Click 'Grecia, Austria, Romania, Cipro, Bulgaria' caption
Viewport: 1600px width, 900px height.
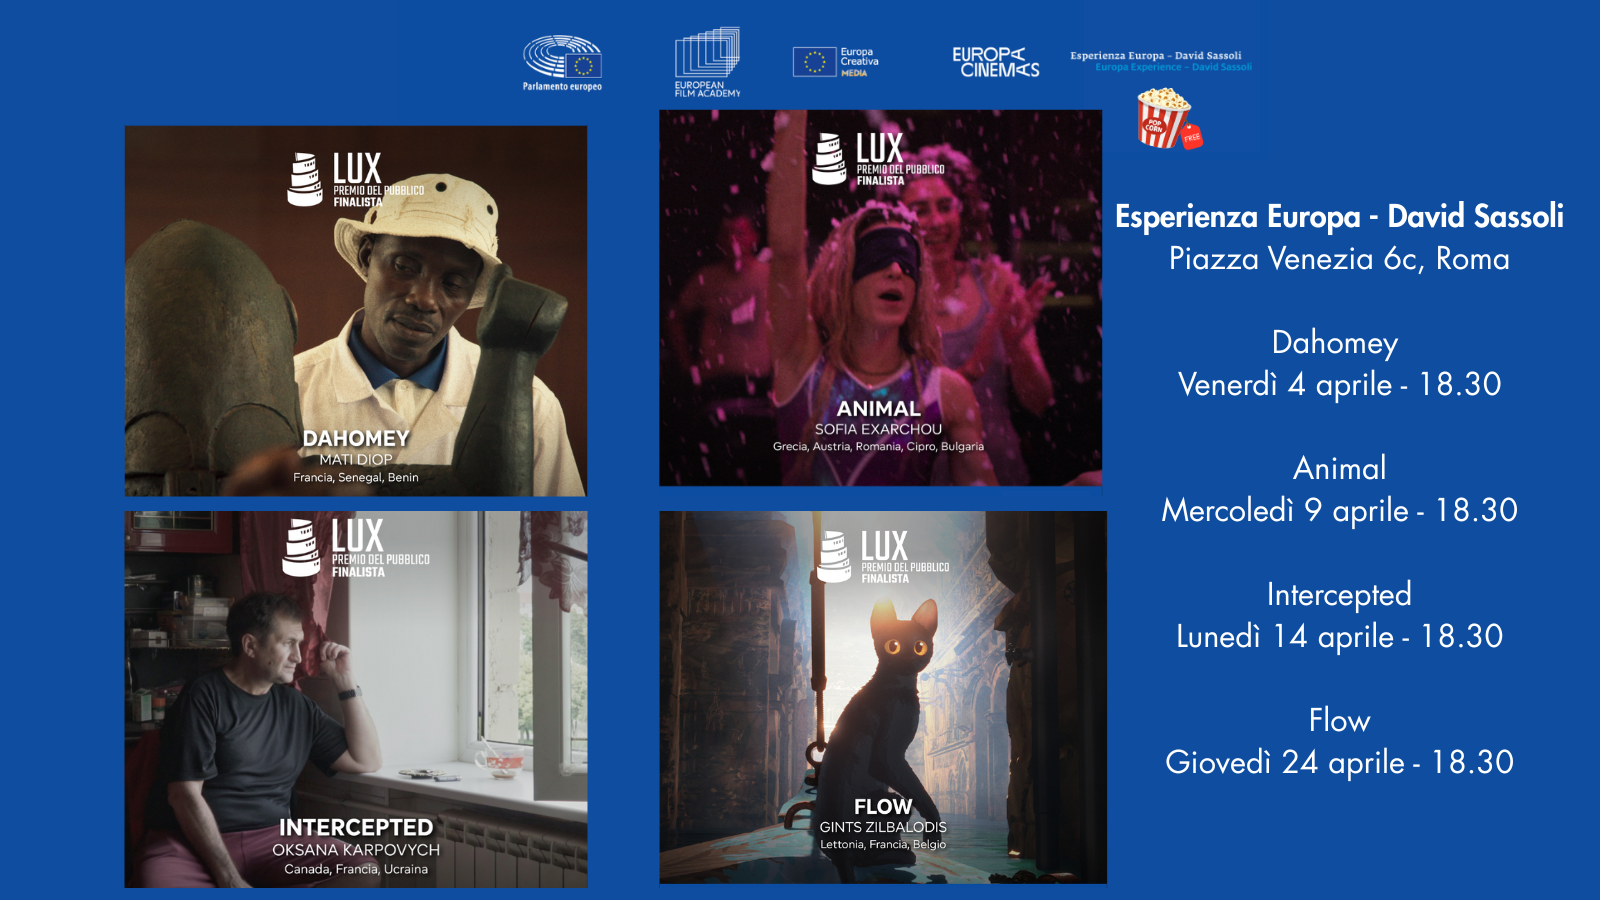click(878, 446)
